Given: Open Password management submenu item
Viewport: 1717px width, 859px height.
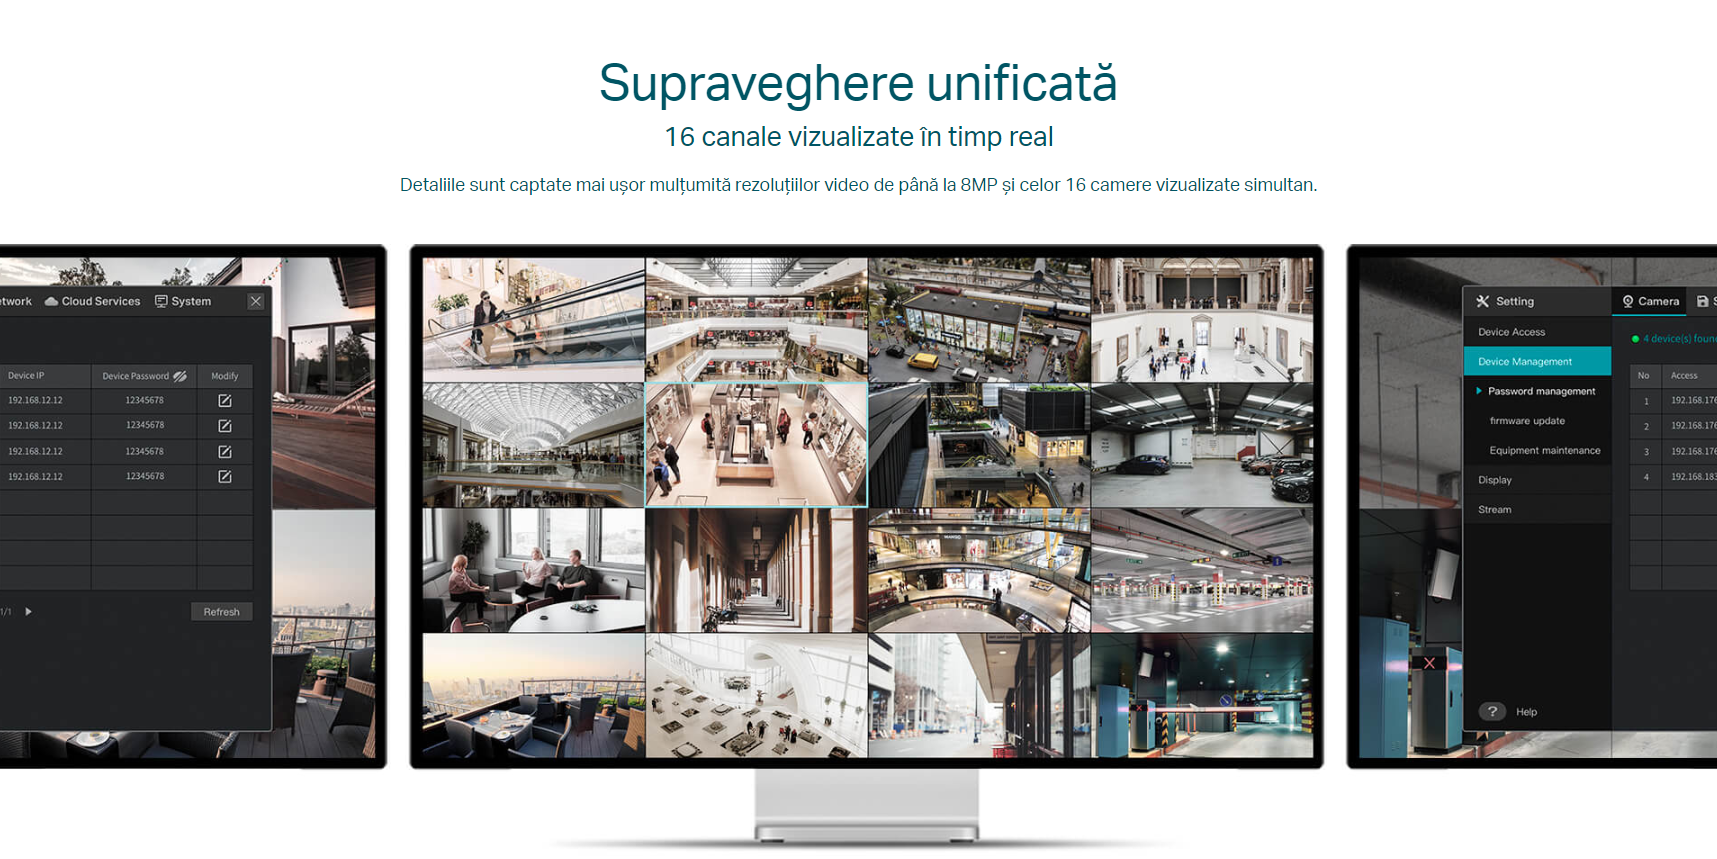Looking at the screenshot, I should [1541, 391].
